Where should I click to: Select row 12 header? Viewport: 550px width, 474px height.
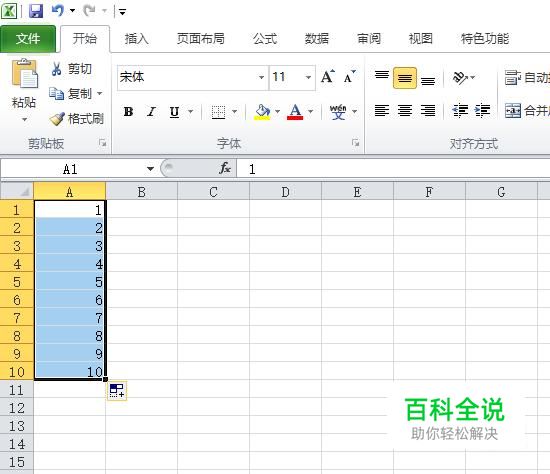(x=17, y=408)
